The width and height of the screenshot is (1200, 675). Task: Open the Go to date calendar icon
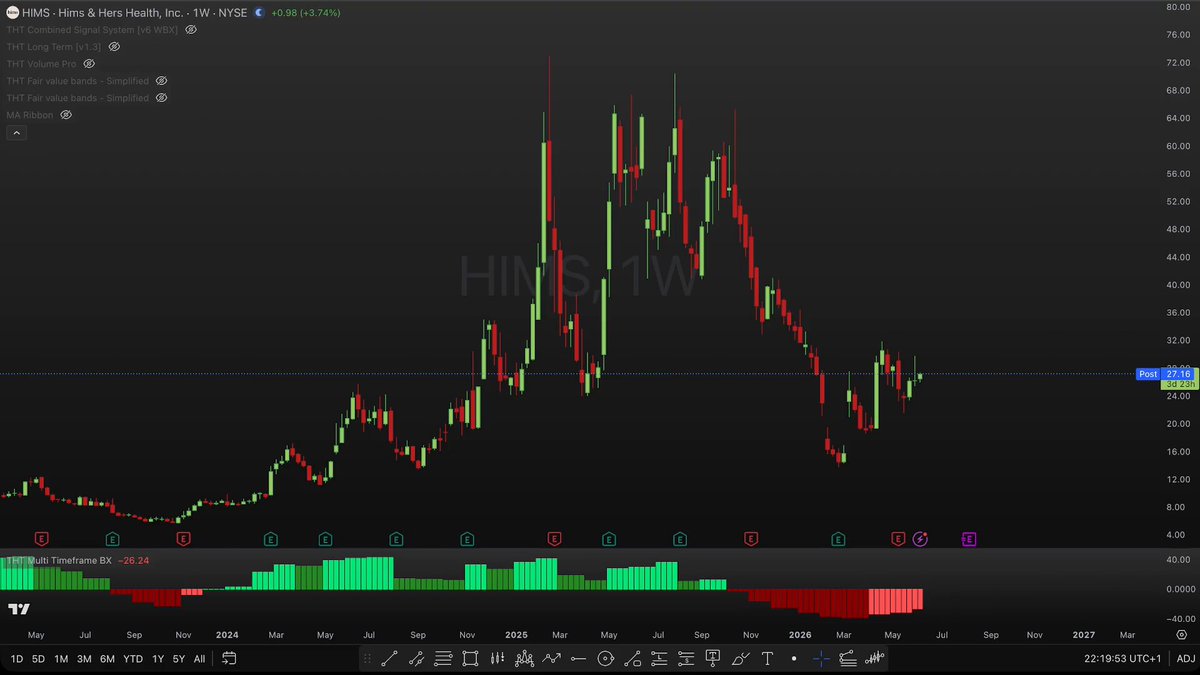229,658
